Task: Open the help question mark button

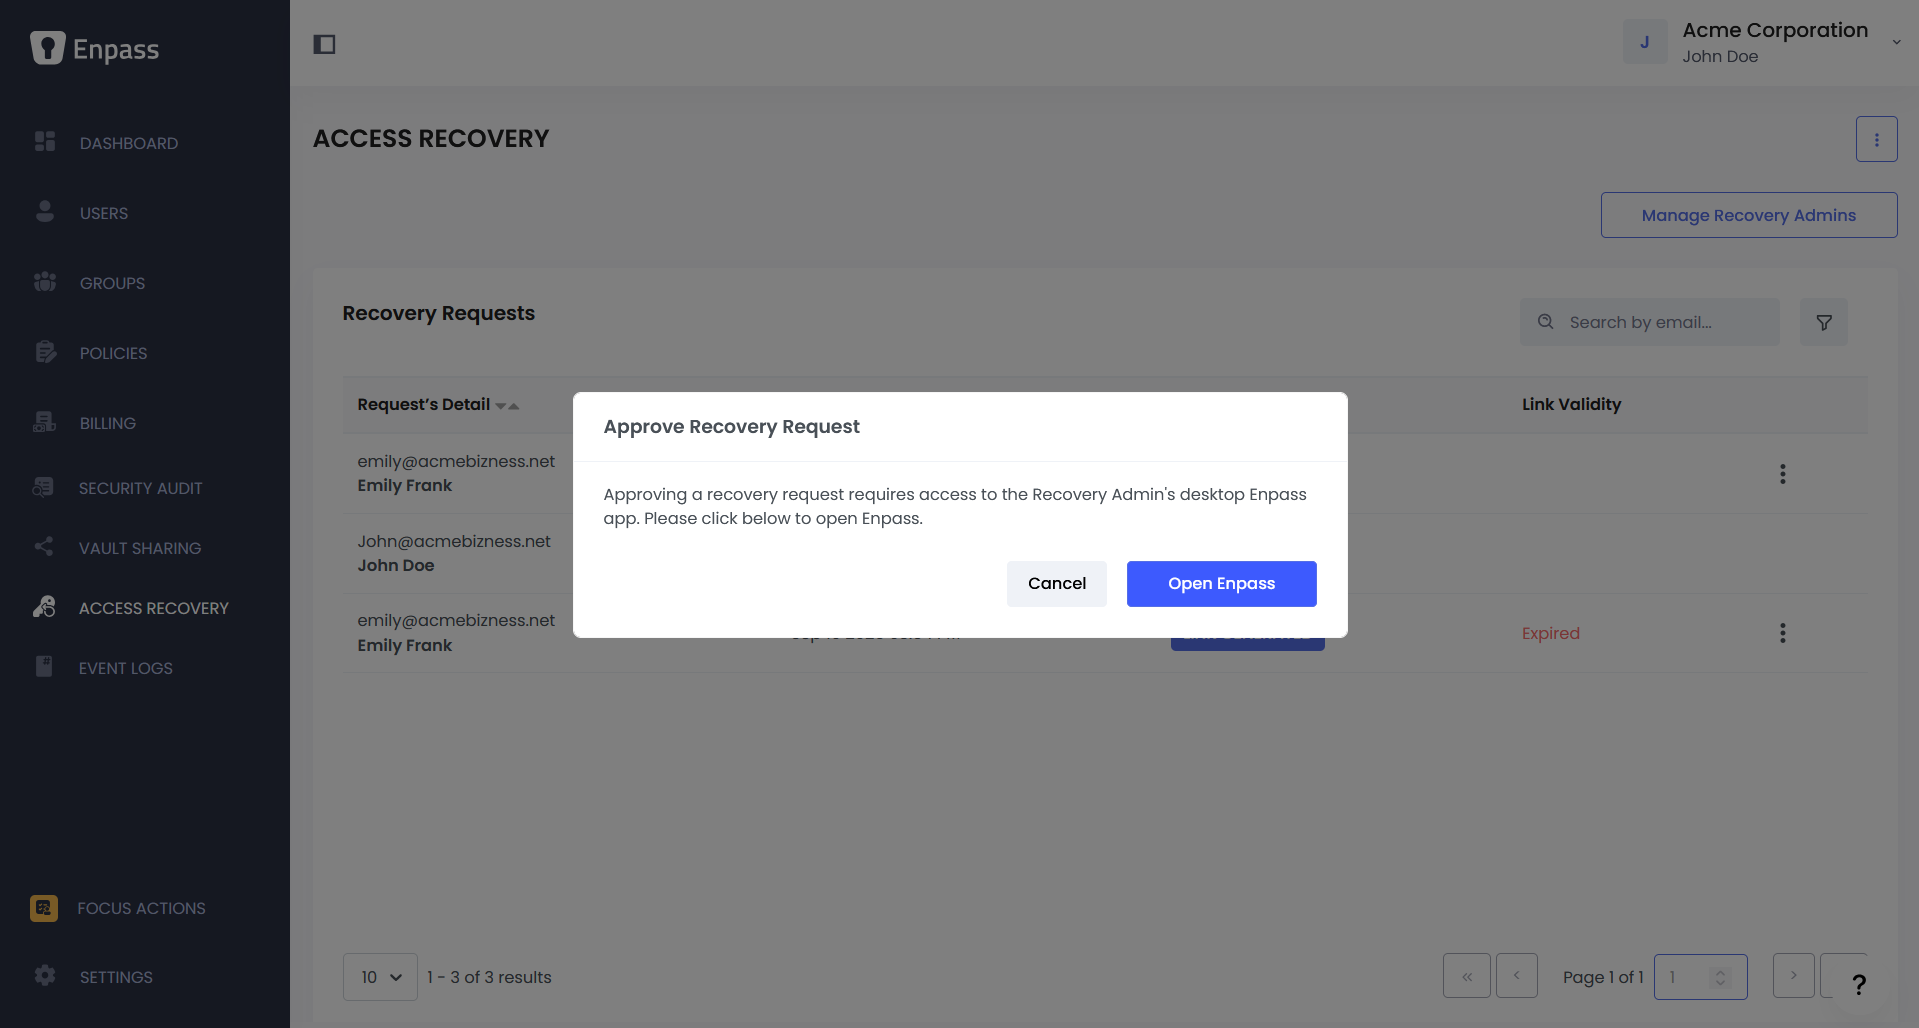Action: click(x=1858, y=985)
